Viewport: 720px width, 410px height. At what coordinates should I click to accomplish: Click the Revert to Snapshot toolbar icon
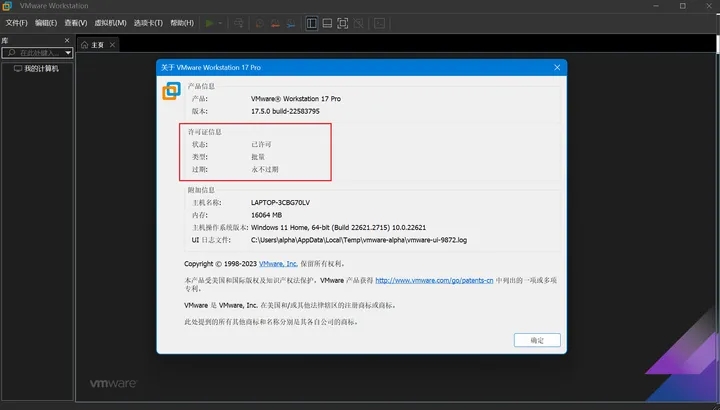coord(275,22)
